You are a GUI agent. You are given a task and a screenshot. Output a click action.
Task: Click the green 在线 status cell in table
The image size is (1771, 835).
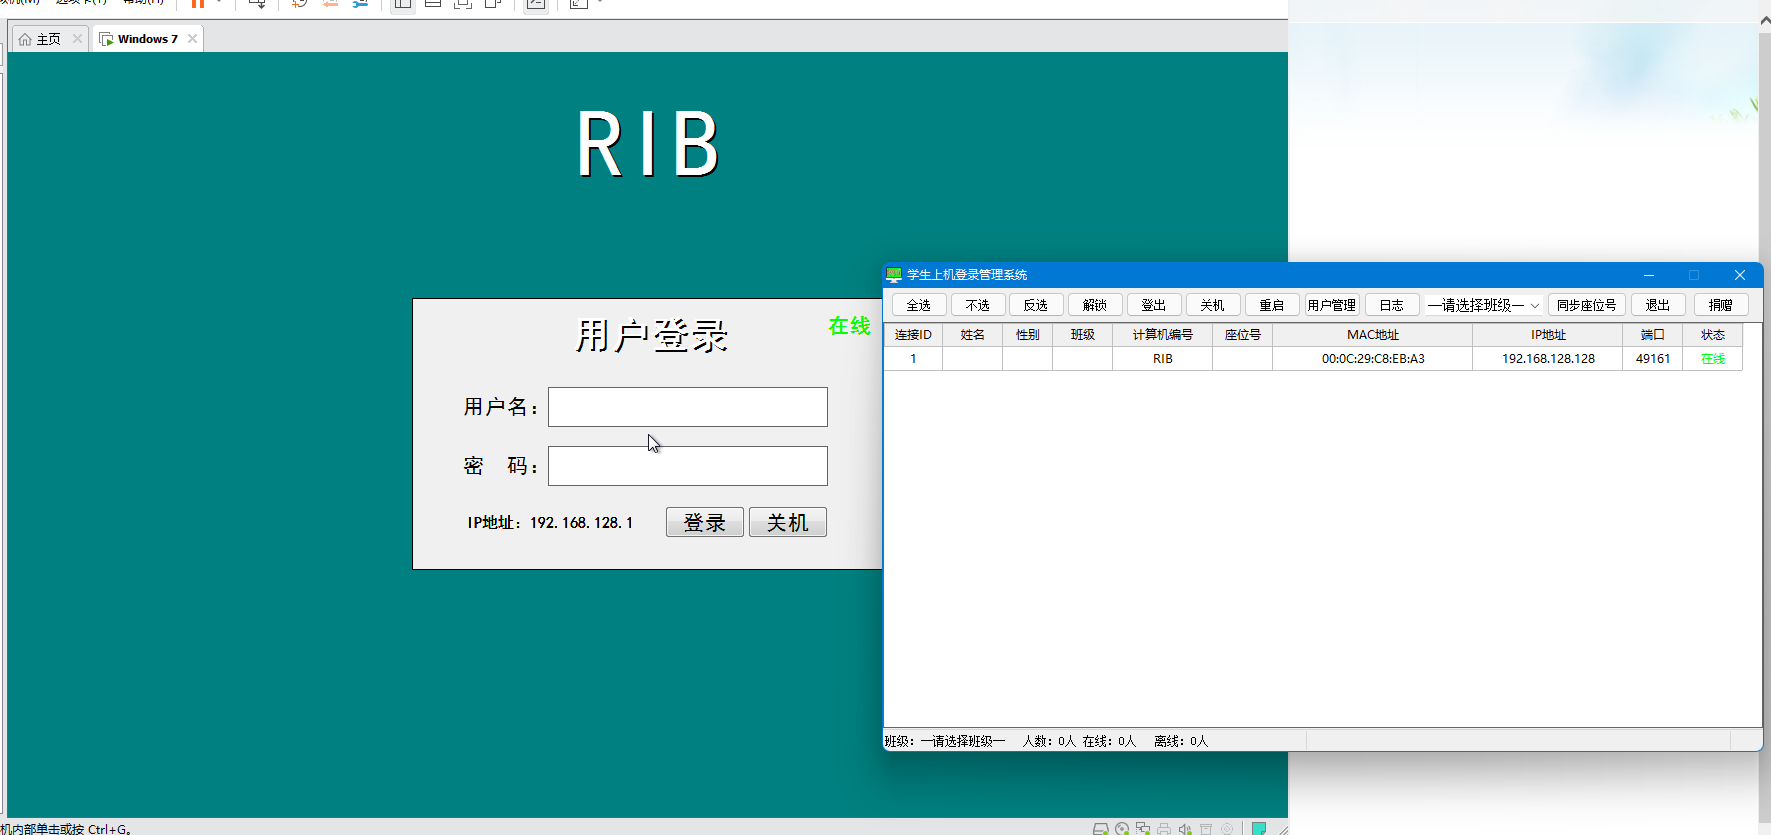click(1713, 359)
